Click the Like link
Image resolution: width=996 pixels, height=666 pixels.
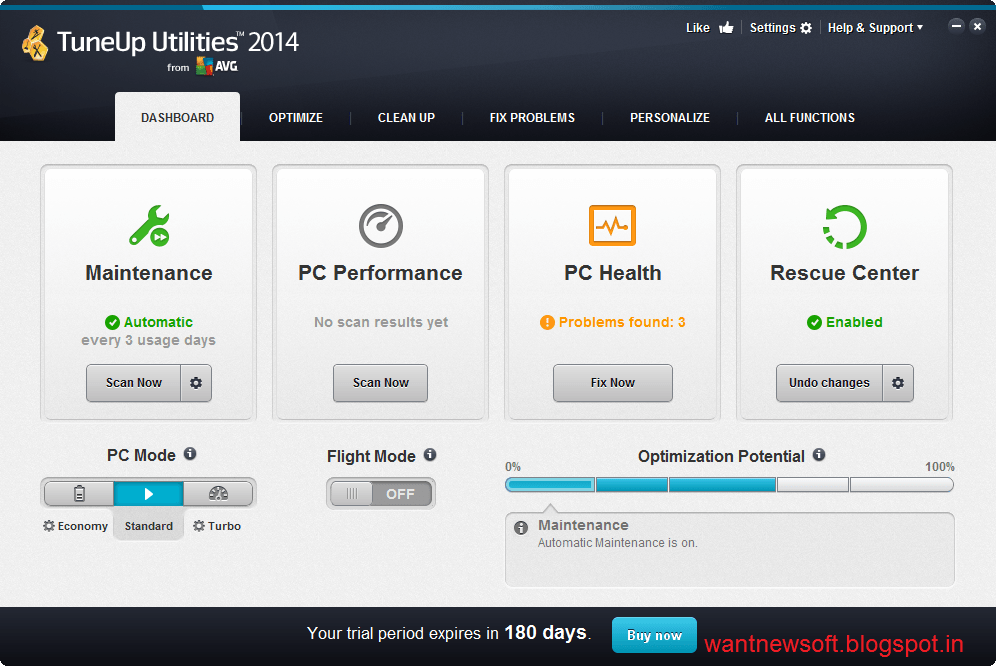click(697, 28)
